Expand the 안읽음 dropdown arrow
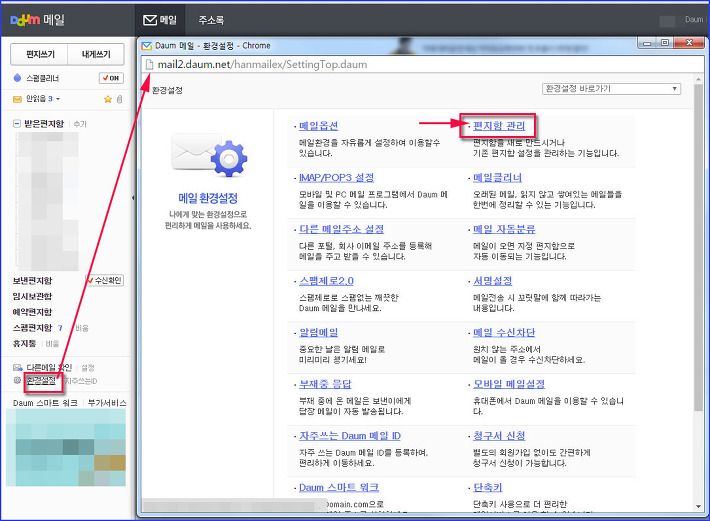The image size is (710, 521). [x=58, y=99]
